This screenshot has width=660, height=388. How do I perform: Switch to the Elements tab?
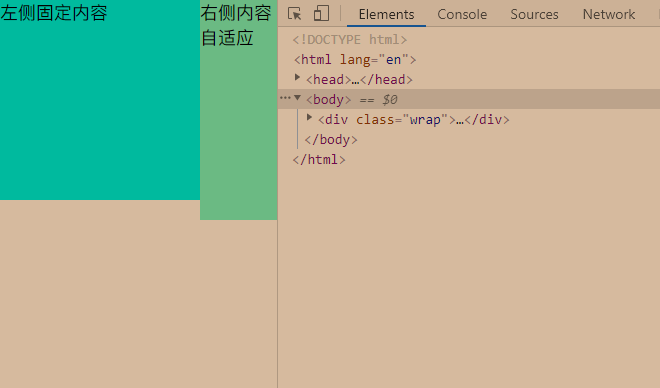[386, 14]
